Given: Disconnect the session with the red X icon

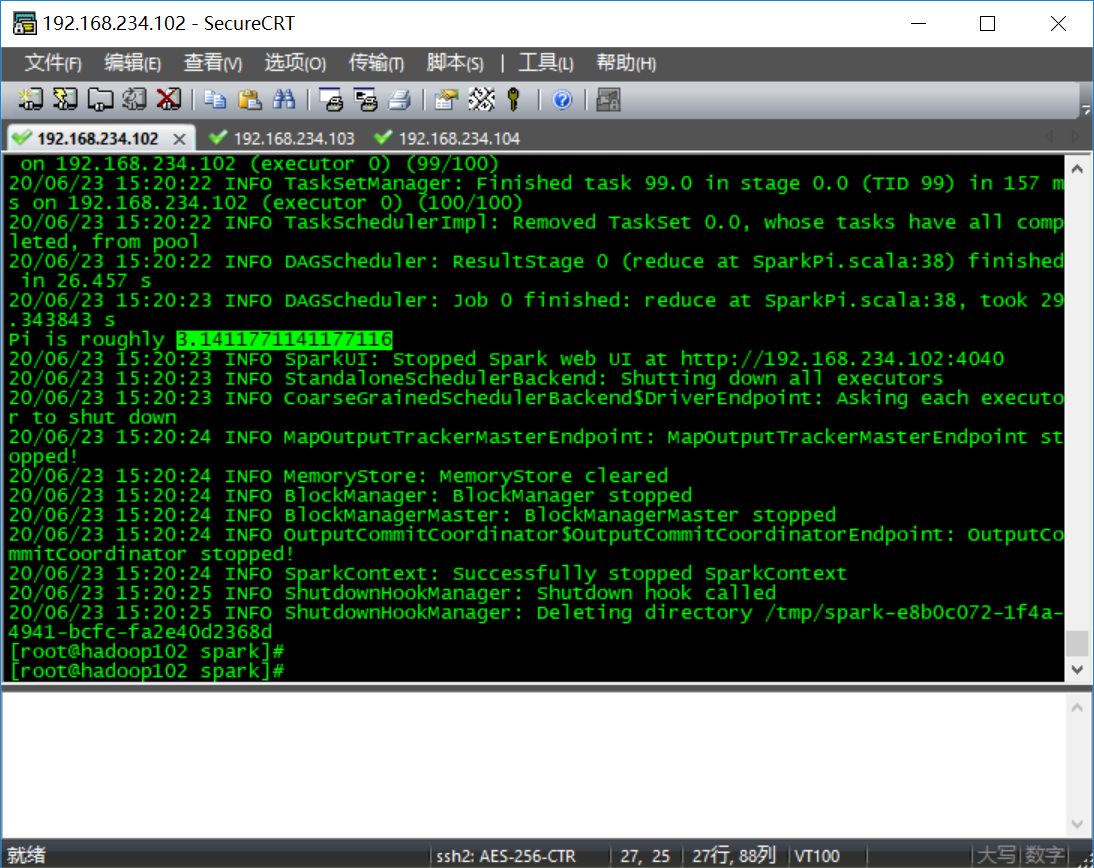Looking at the screenshot, I should (x=165, y=100).
